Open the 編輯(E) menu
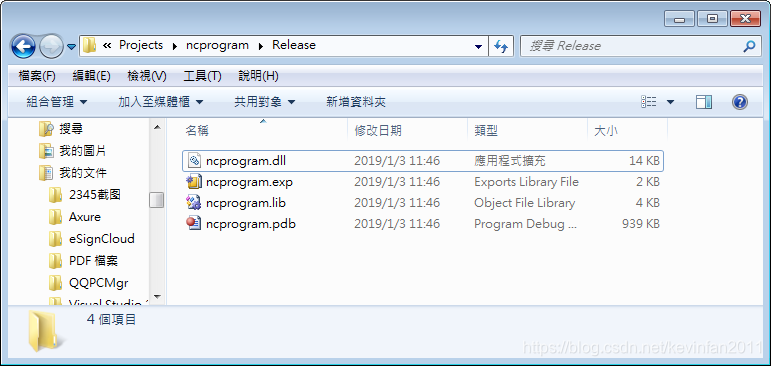This screenshot has height=366, width=771. [x=91, y=76]
